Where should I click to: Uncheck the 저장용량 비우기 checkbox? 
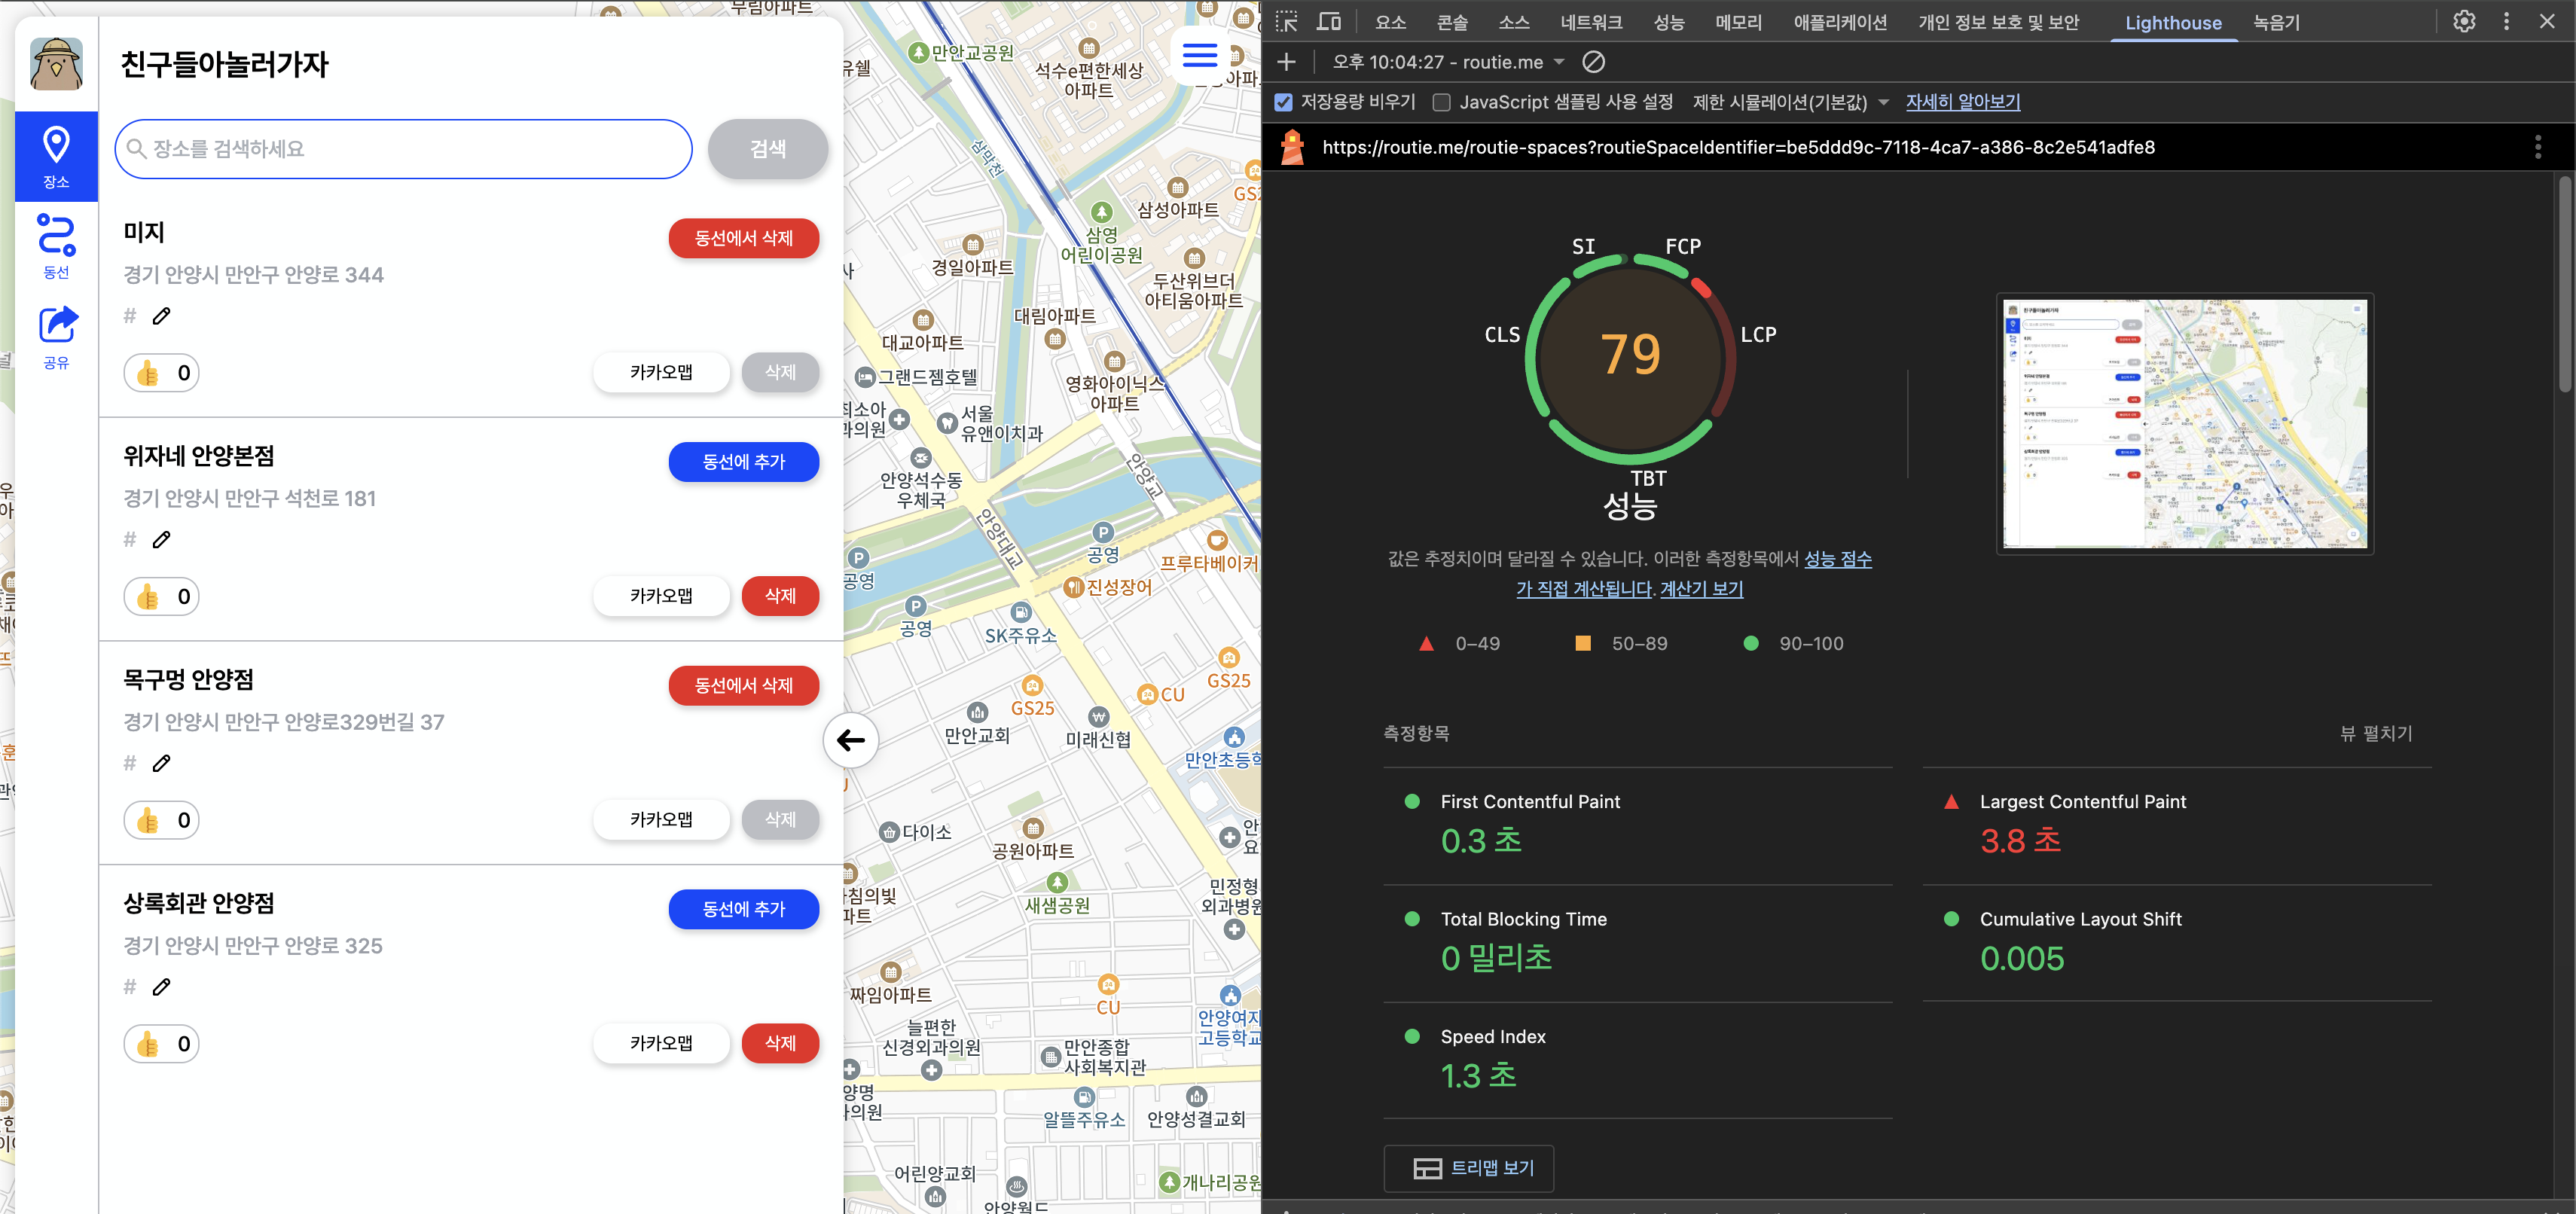[x=1284, y=102]
